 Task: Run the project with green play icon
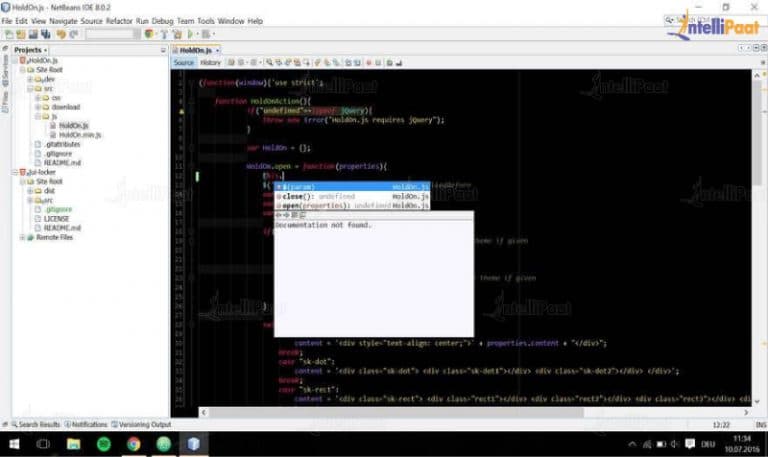[x=190, y=34]
